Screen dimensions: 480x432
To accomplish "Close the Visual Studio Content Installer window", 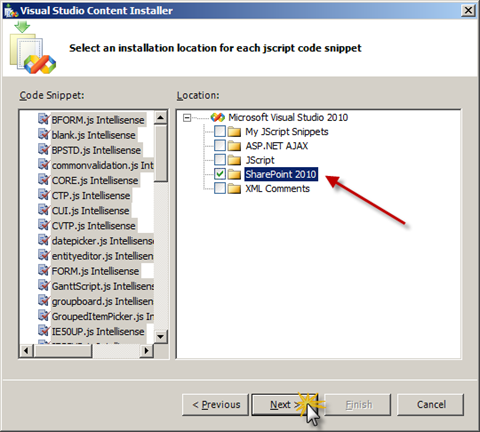I will tap(468, 11).
